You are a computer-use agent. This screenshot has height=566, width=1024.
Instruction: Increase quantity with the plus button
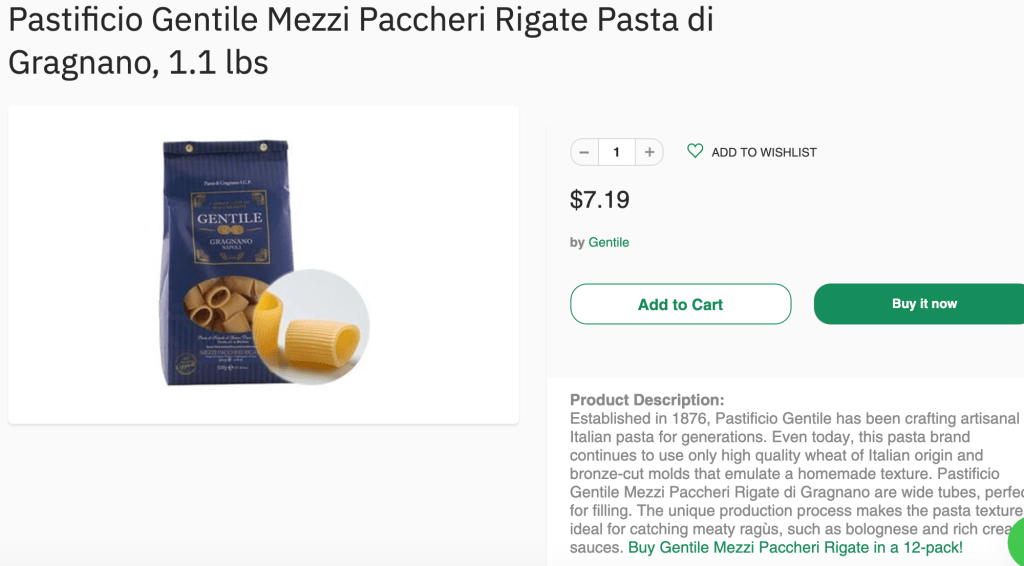649,152
